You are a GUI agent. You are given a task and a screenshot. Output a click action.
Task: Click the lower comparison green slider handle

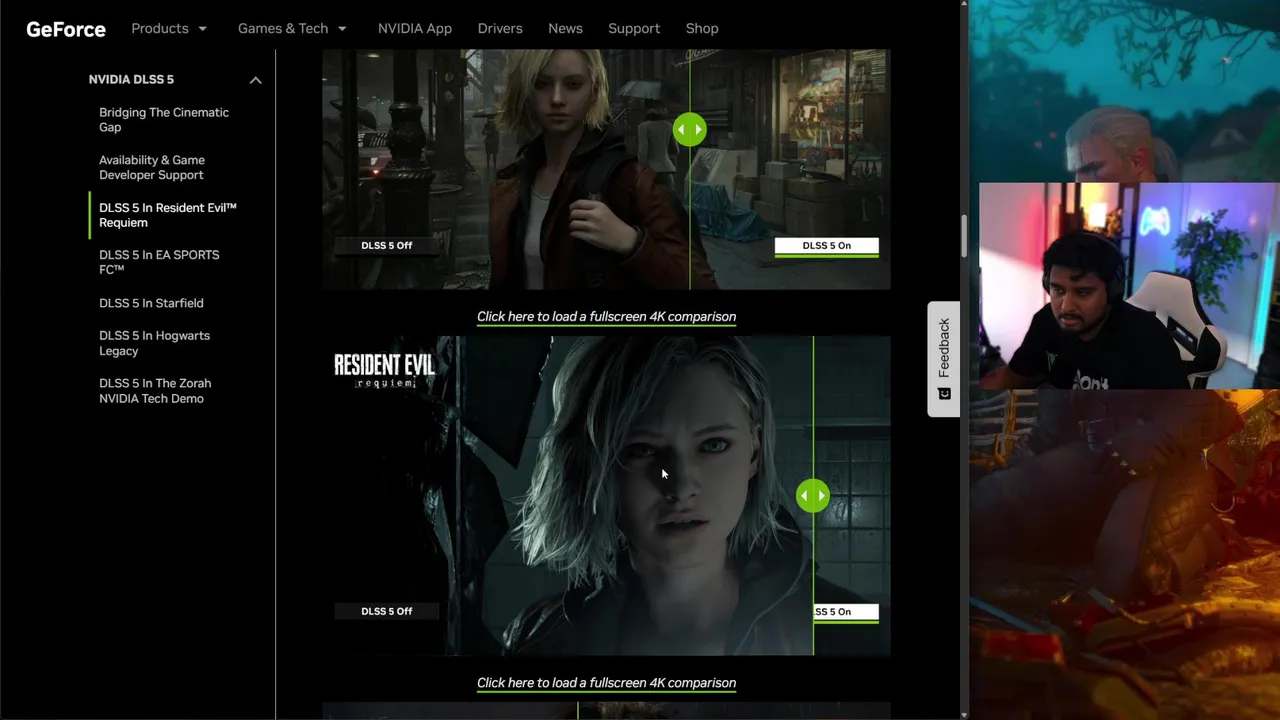coord(813,496)
